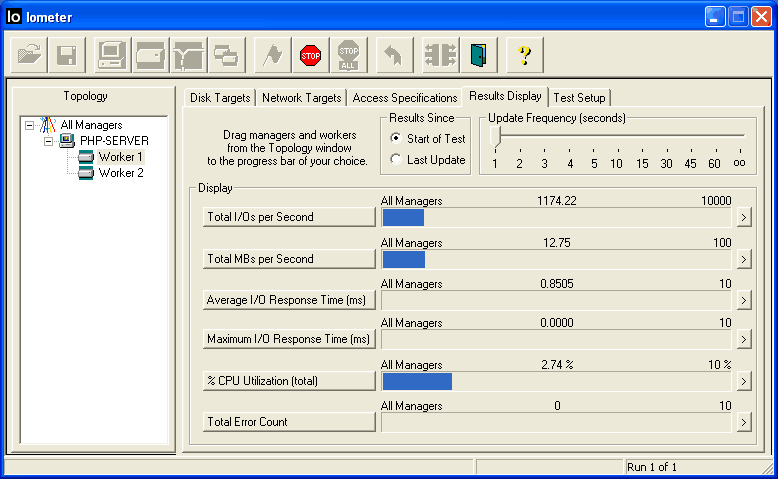Start a new manager computer icon
Image resolution: width=778 pixels, height=479 pixels.
112,55
